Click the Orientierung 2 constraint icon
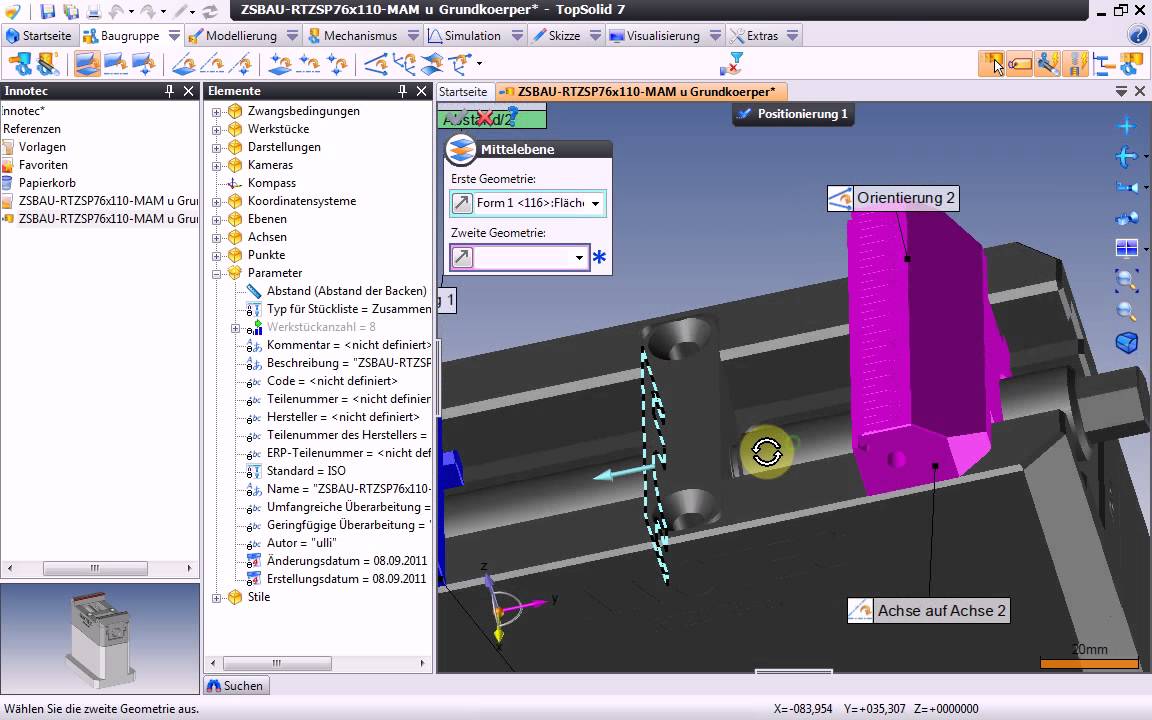 (x=840, y=198)
